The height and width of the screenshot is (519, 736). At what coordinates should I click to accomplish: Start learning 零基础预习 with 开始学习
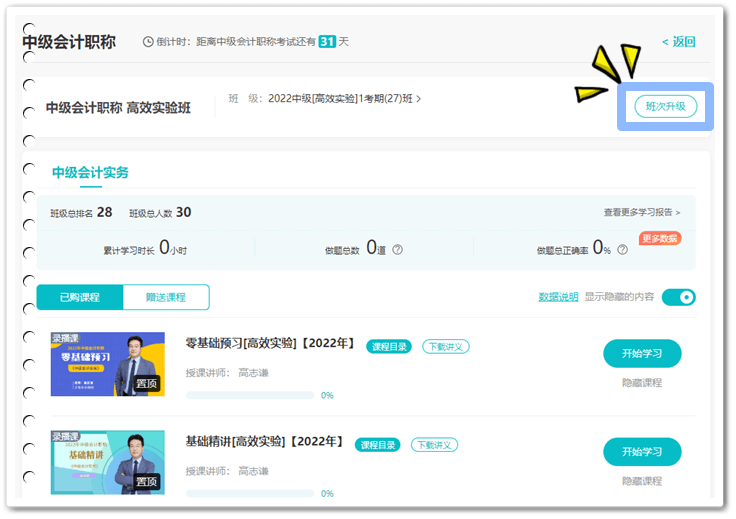pyautogui.click(x=641, y=353)
